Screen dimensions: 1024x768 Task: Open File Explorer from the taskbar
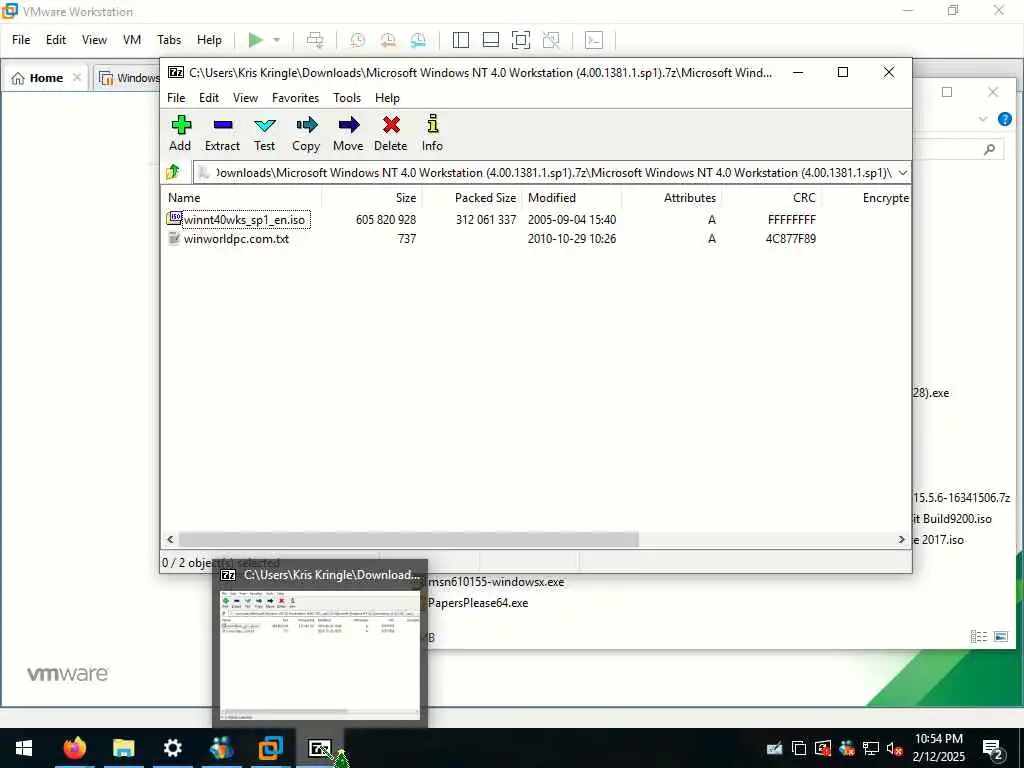tap(123, 748)
